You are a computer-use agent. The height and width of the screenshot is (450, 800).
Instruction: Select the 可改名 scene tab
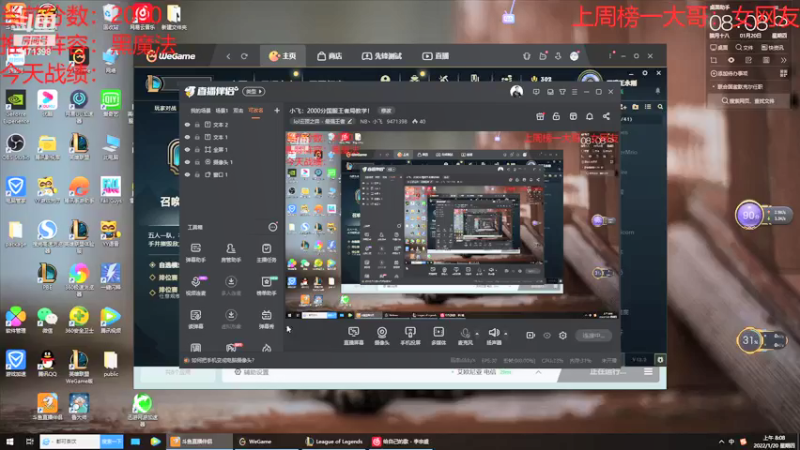(x=256, y=110)
